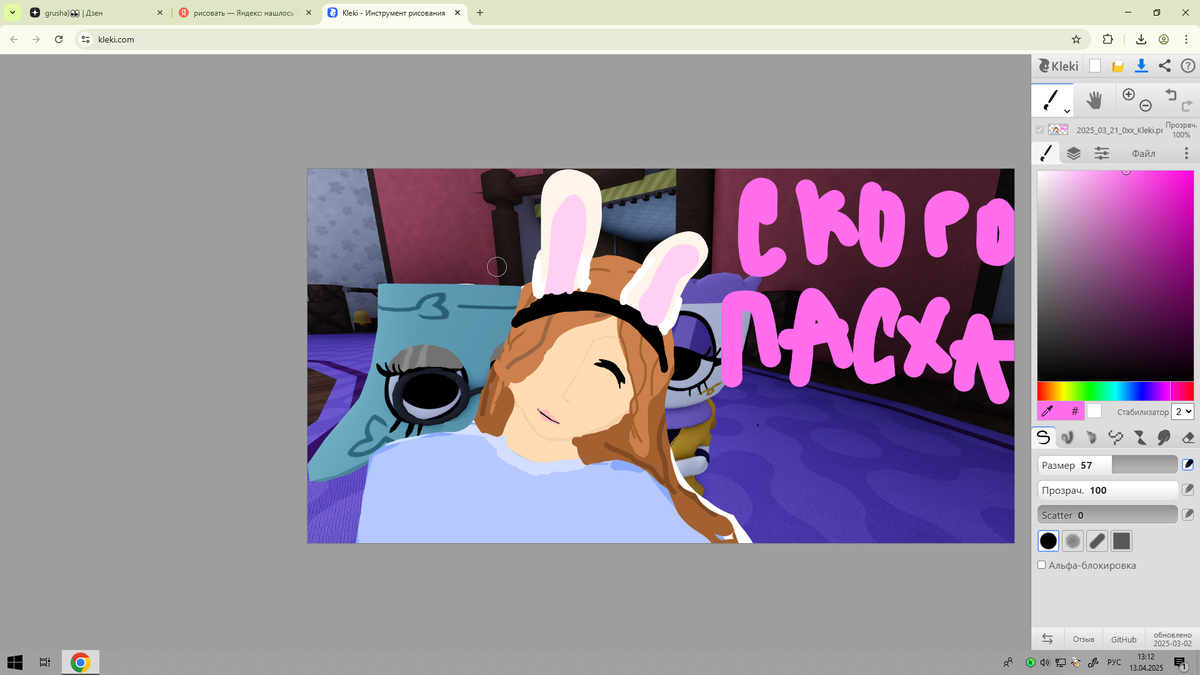The width and height of the screenshot is (1200, 675).
Task: Choose the calligraphy slanted brush tip
Action: (x=1097, y=541)
